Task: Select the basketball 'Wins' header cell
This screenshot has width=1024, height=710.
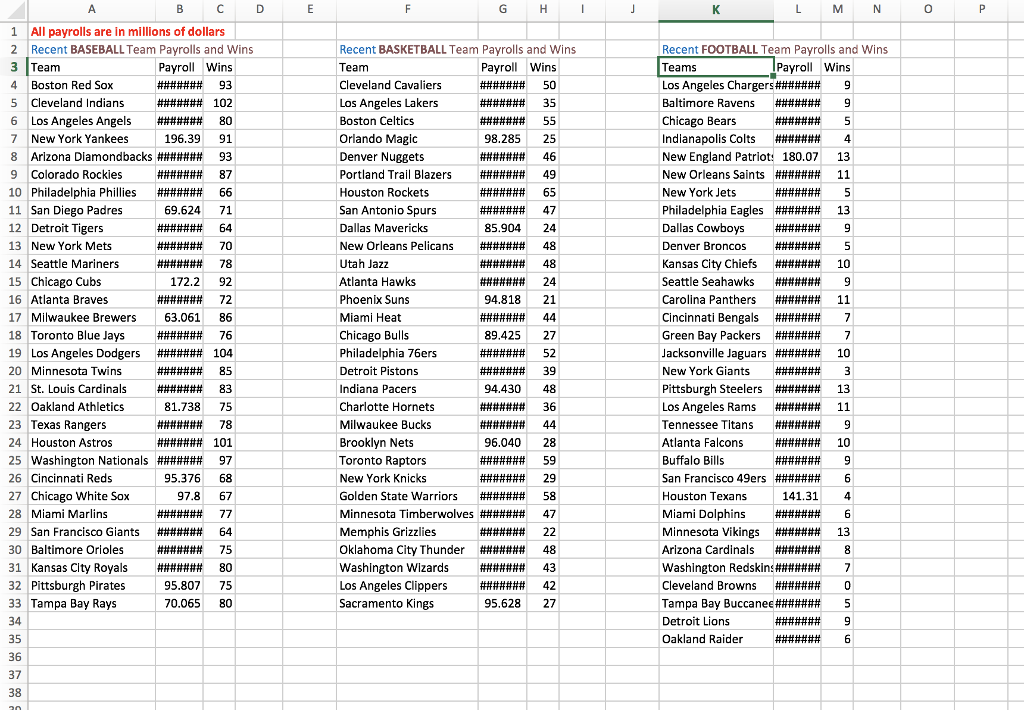Action: (543, 67)
